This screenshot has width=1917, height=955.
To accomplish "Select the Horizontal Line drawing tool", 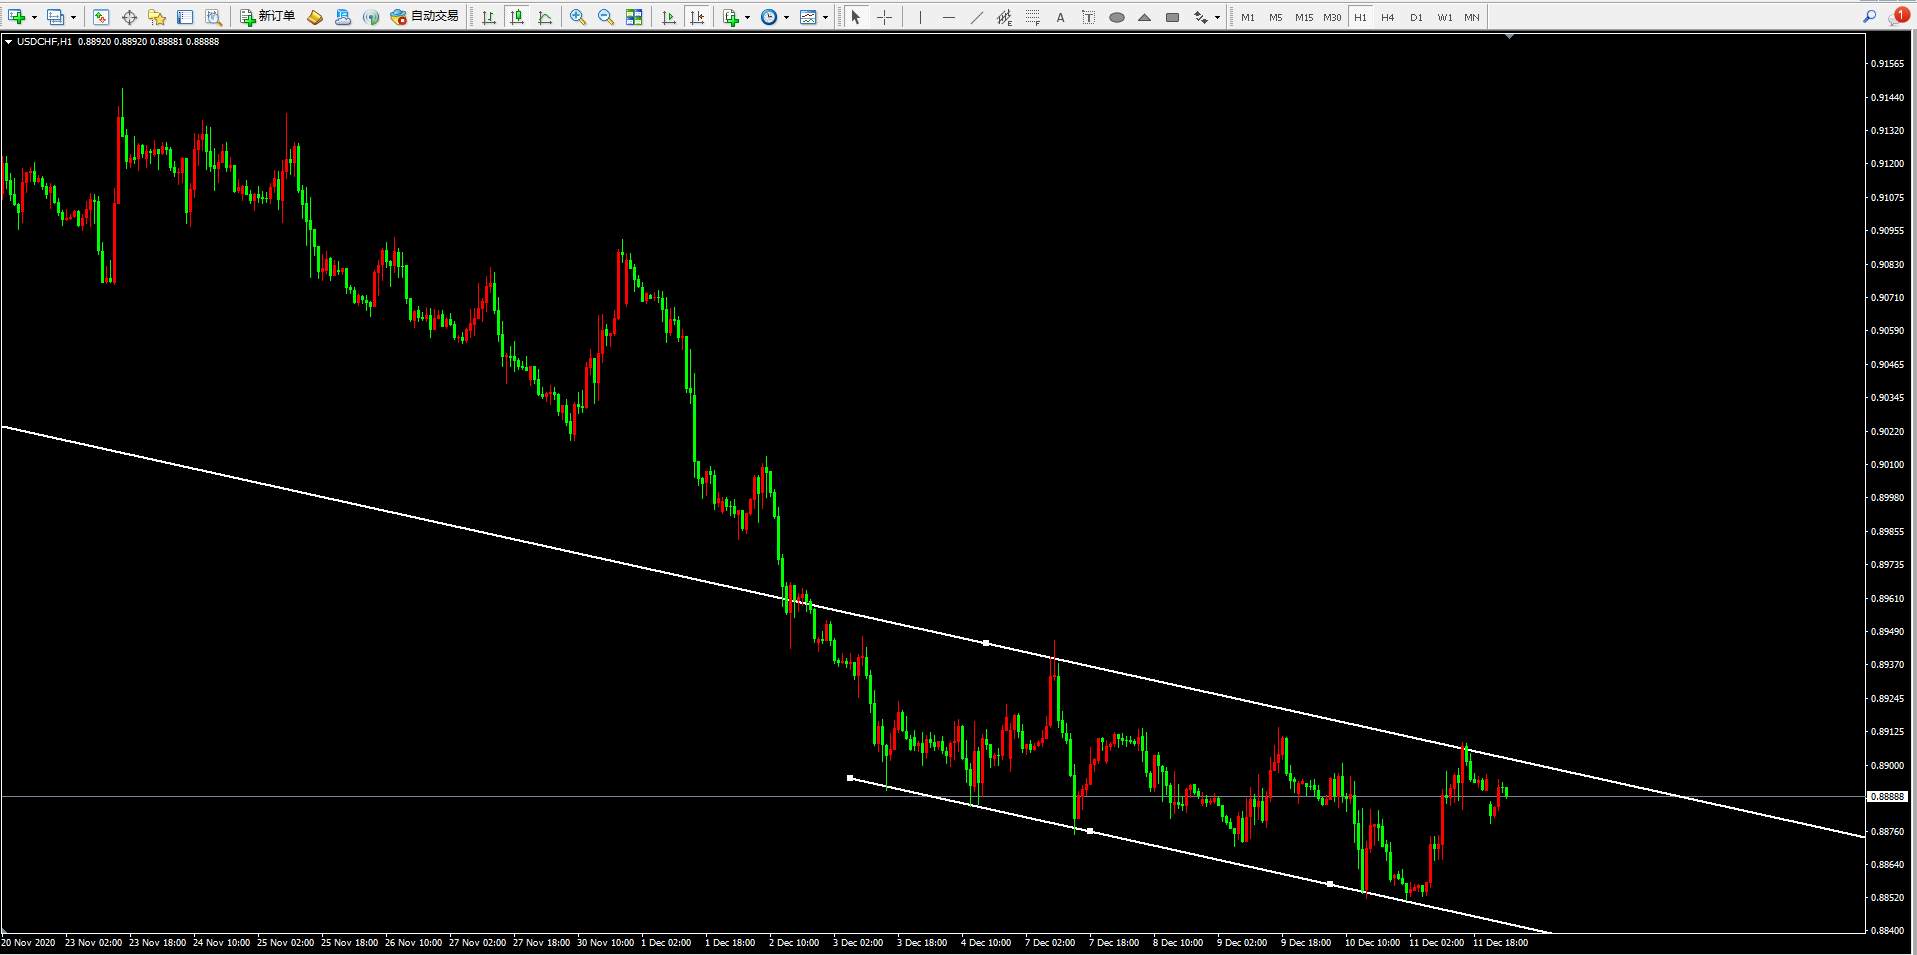I will click(x=948, y=17).
